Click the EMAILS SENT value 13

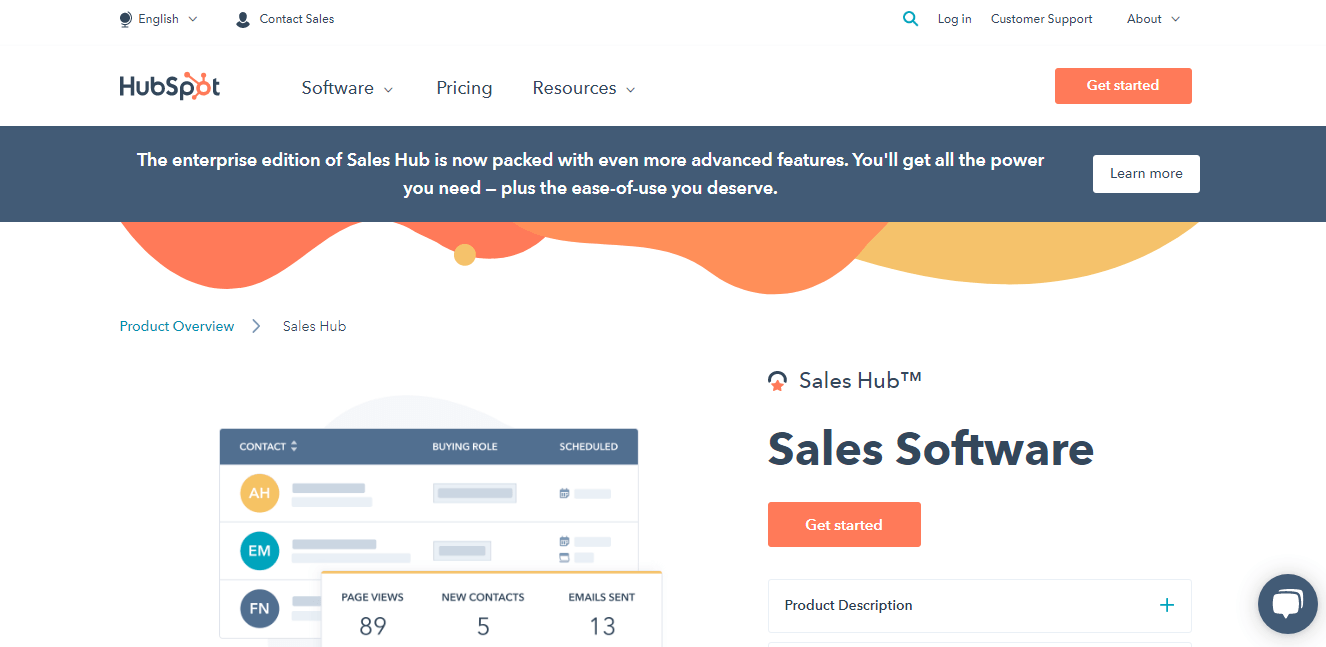click(602, 626)
